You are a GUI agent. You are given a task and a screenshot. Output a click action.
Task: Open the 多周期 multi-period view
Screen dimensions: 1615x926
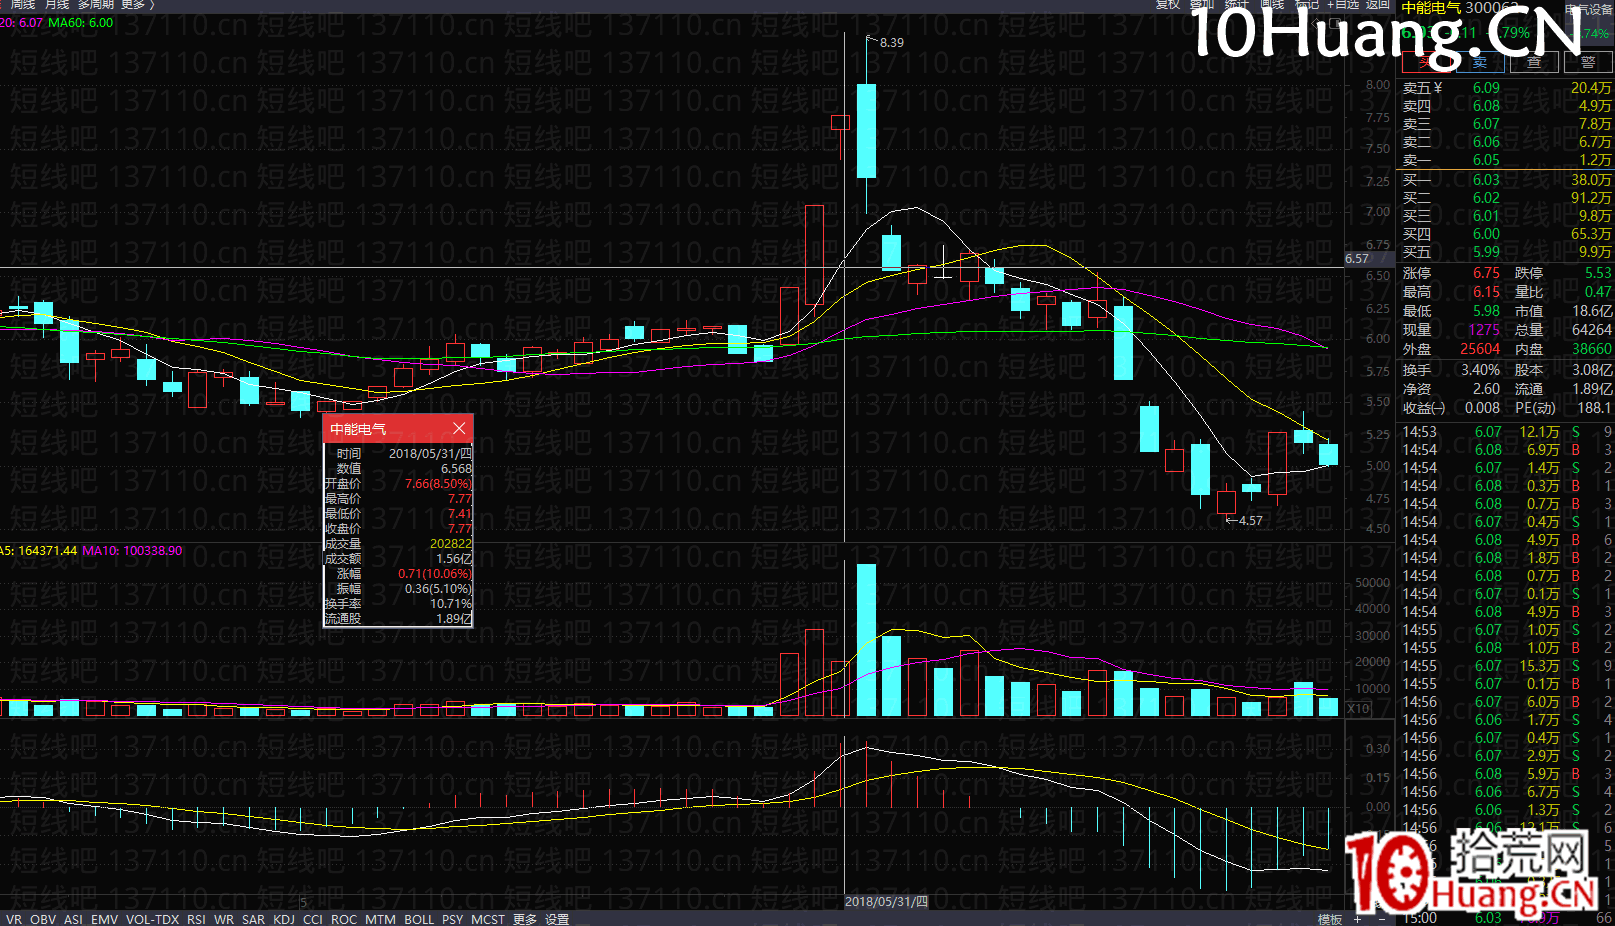click(96, 5)
